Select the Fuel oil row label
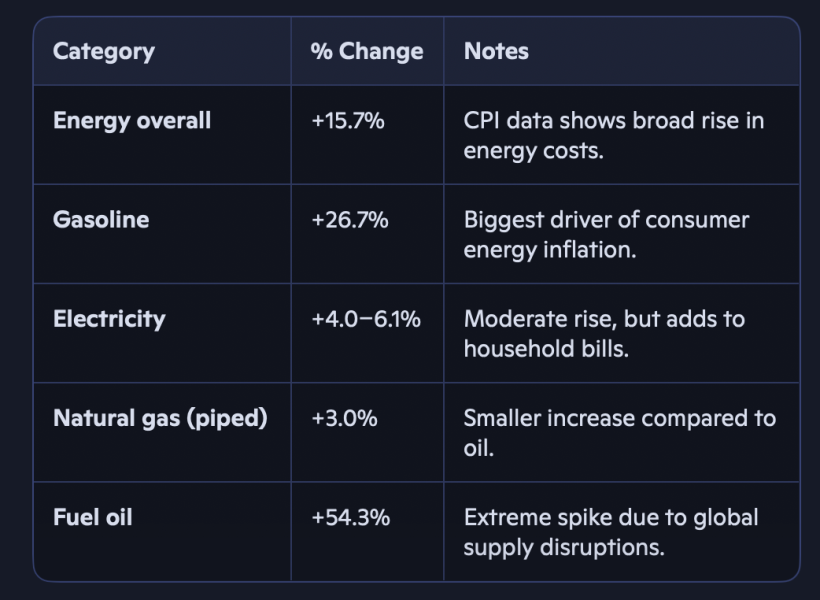Image resolution: width=820 pixels, height=600 pixels. (93, 517)
